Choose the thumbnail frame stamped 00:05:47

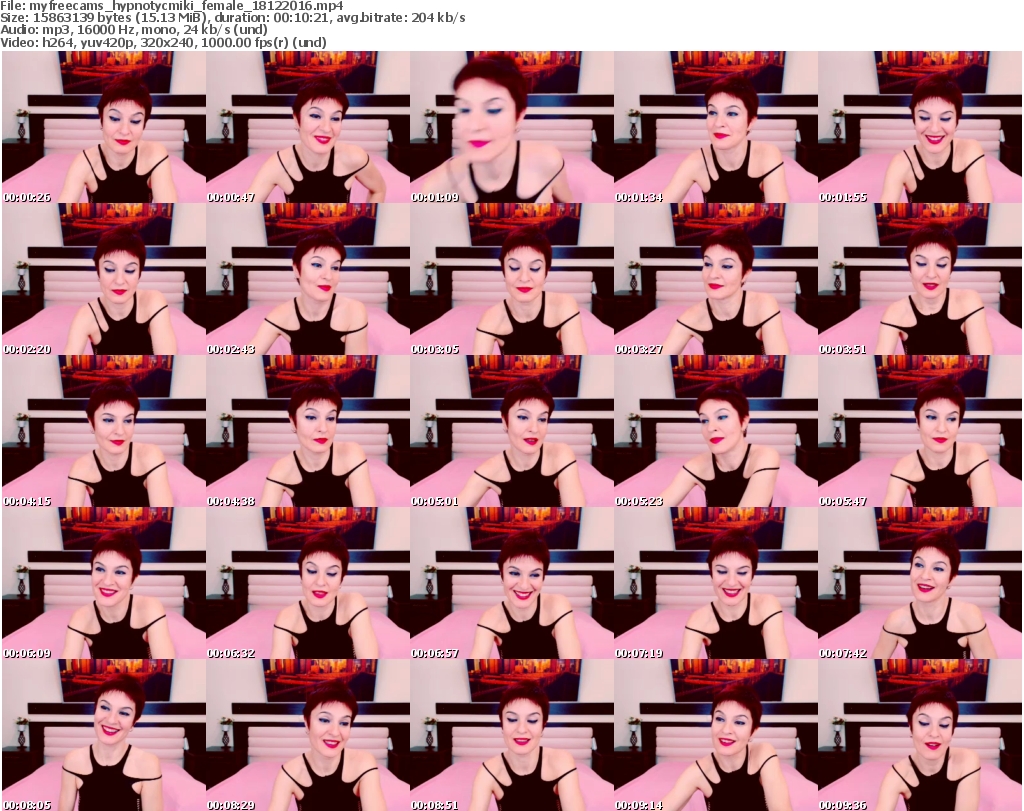pos(920,432)
